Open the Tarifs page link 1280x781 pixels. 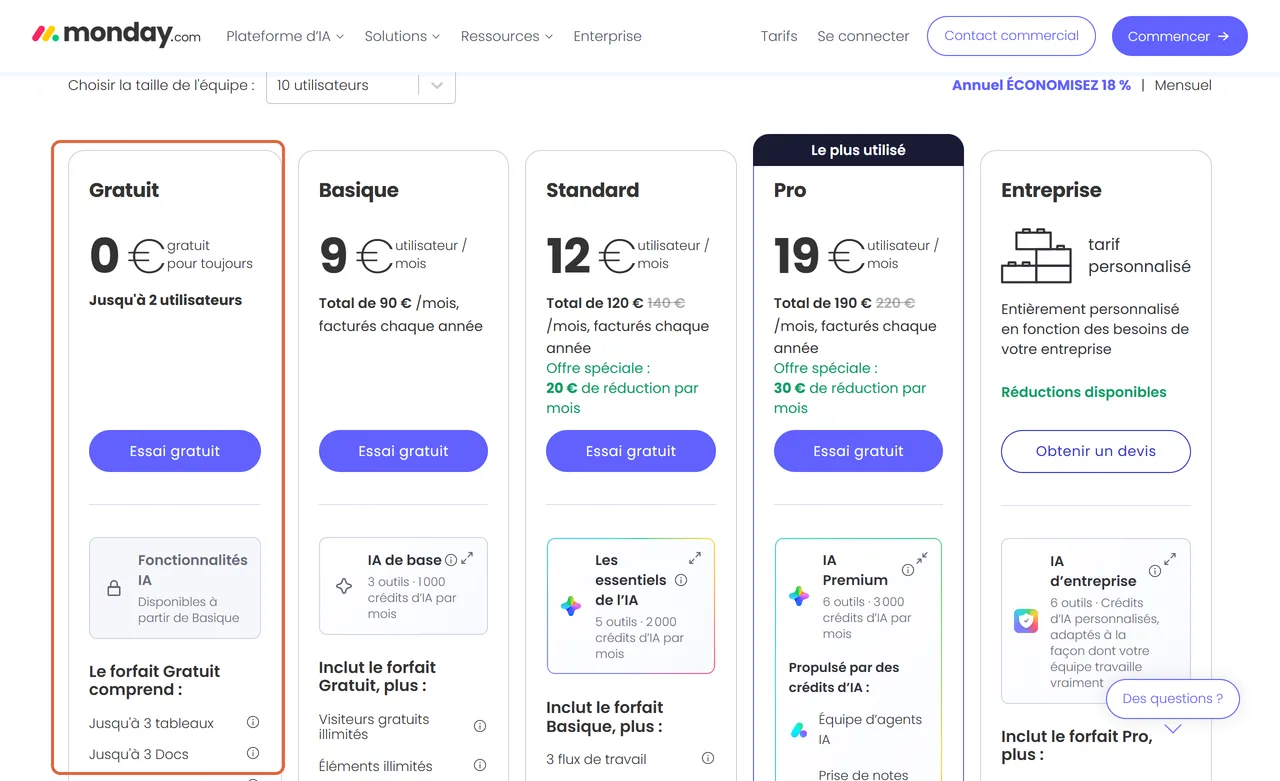click(x=779, y=36)
